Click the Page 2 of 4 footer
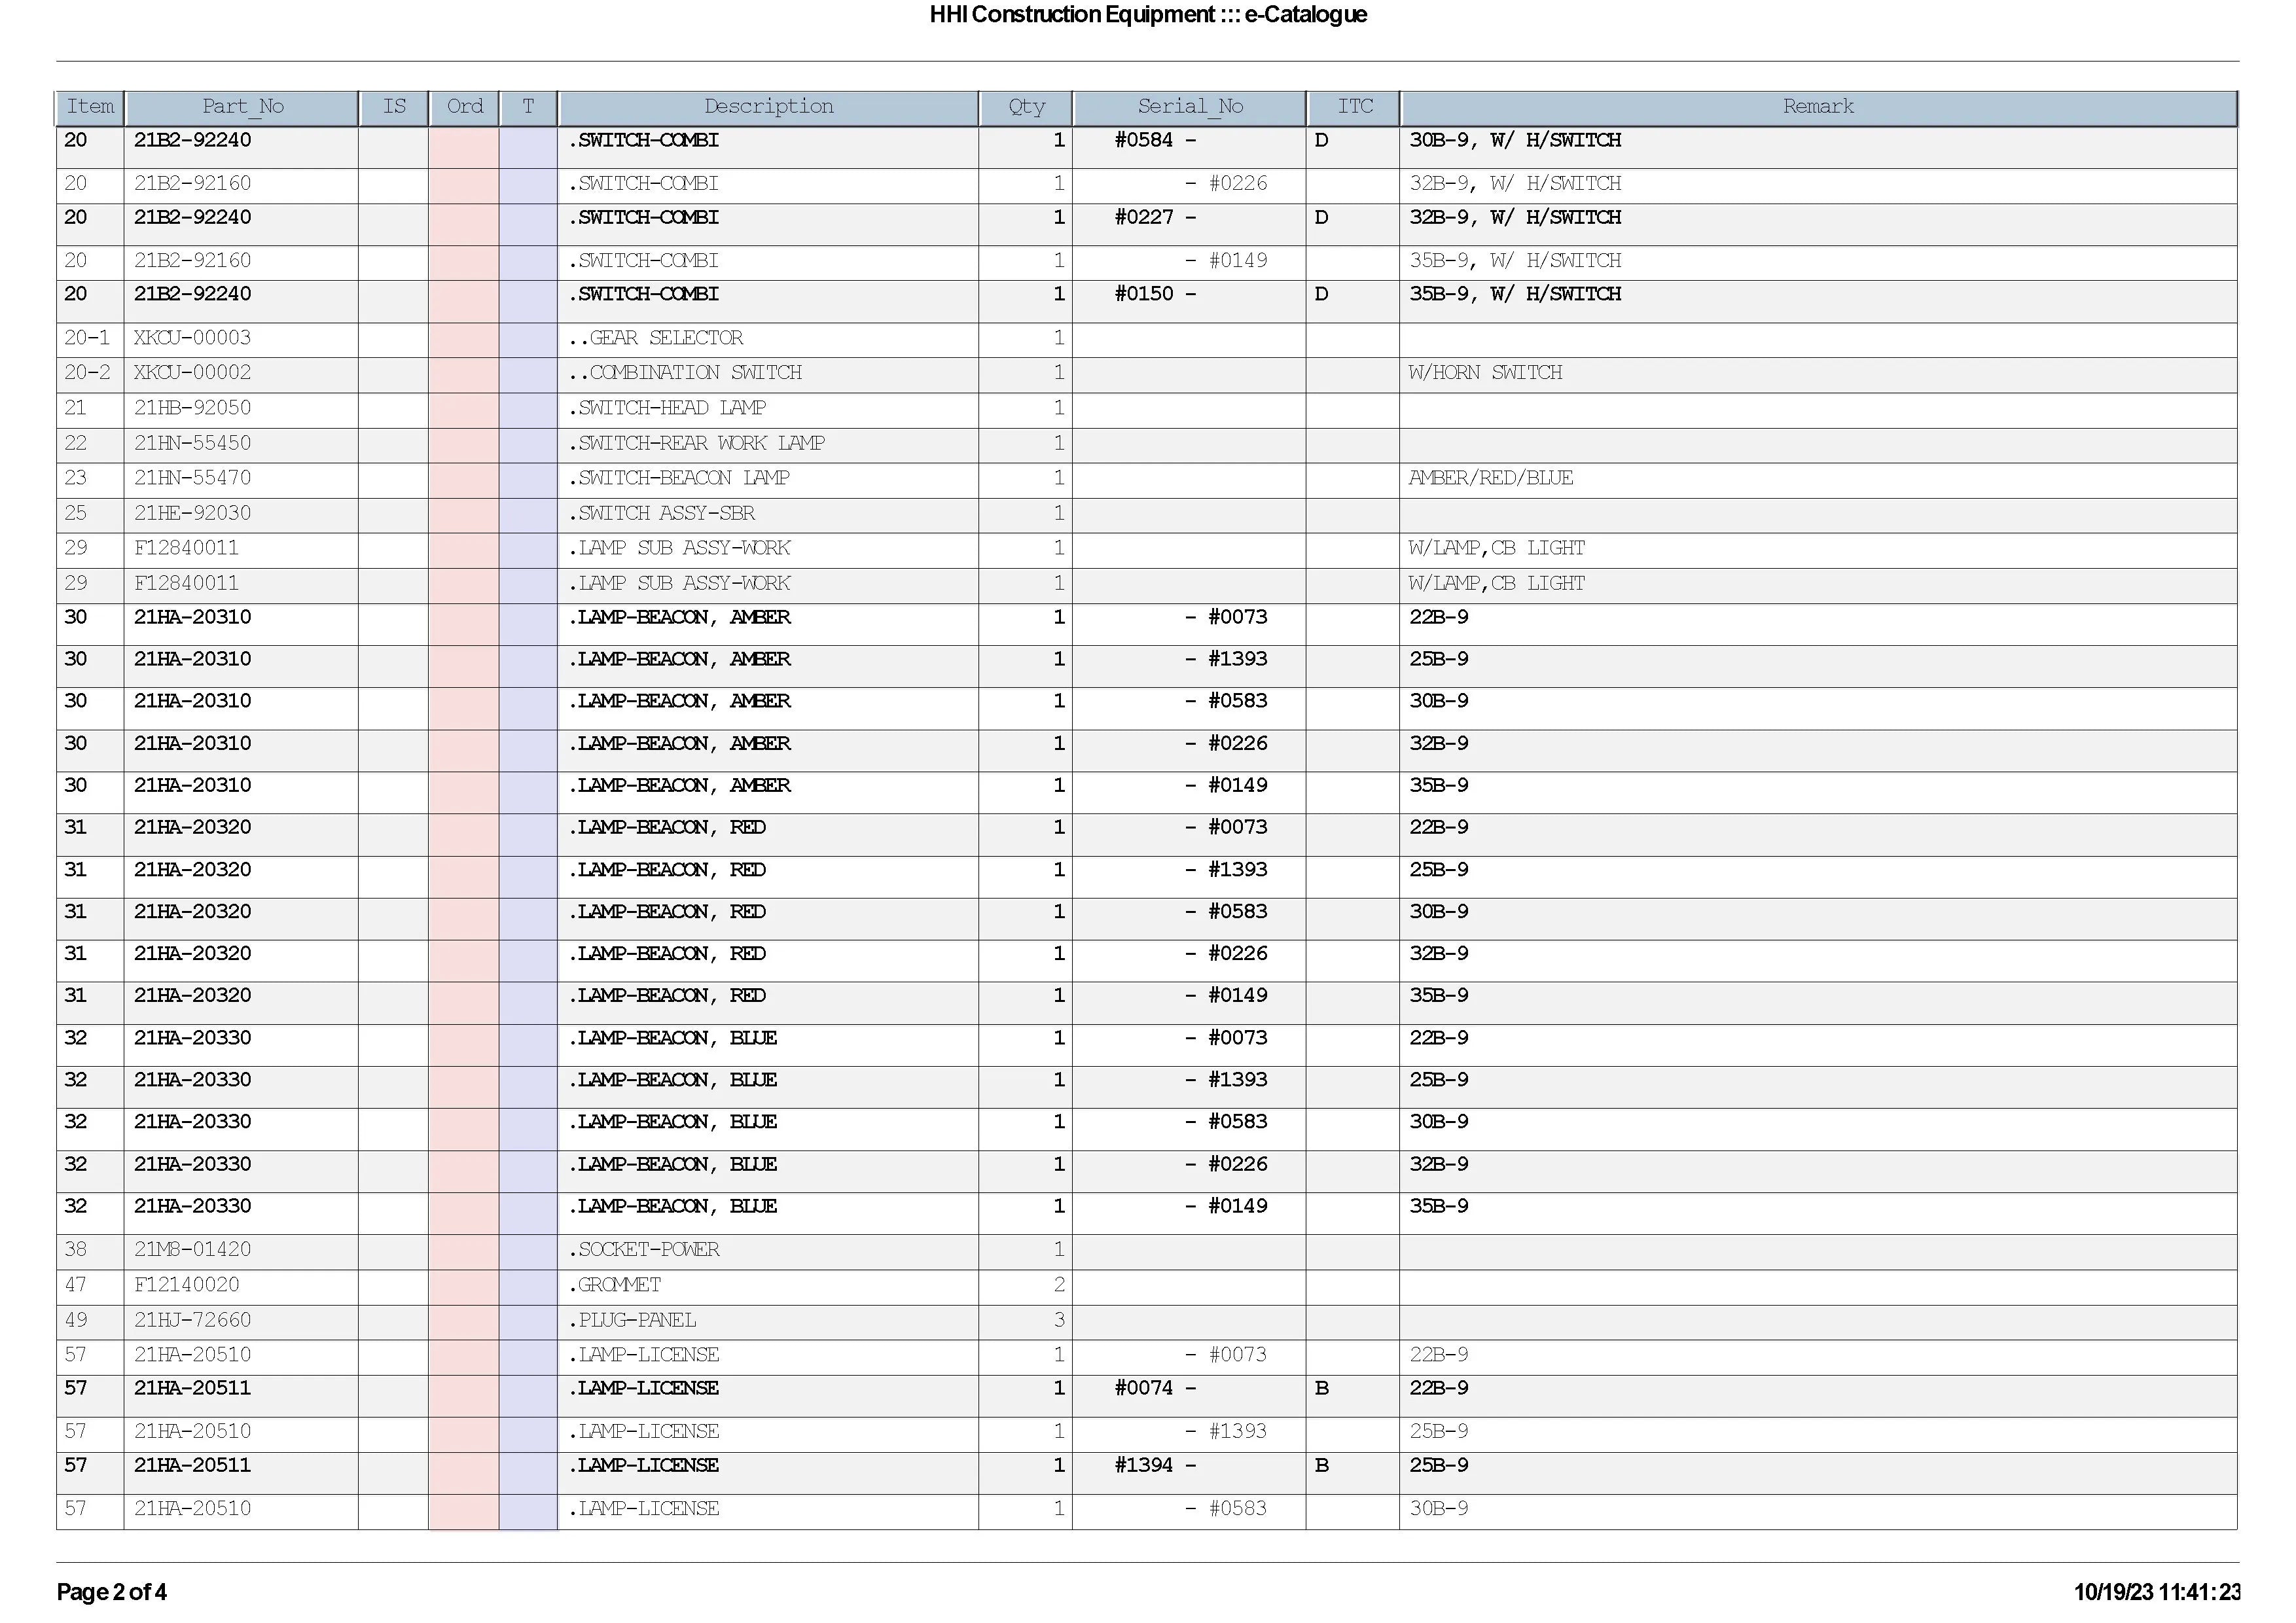The width and height of the screenshot is (2296, 1623). (111, 1592)
